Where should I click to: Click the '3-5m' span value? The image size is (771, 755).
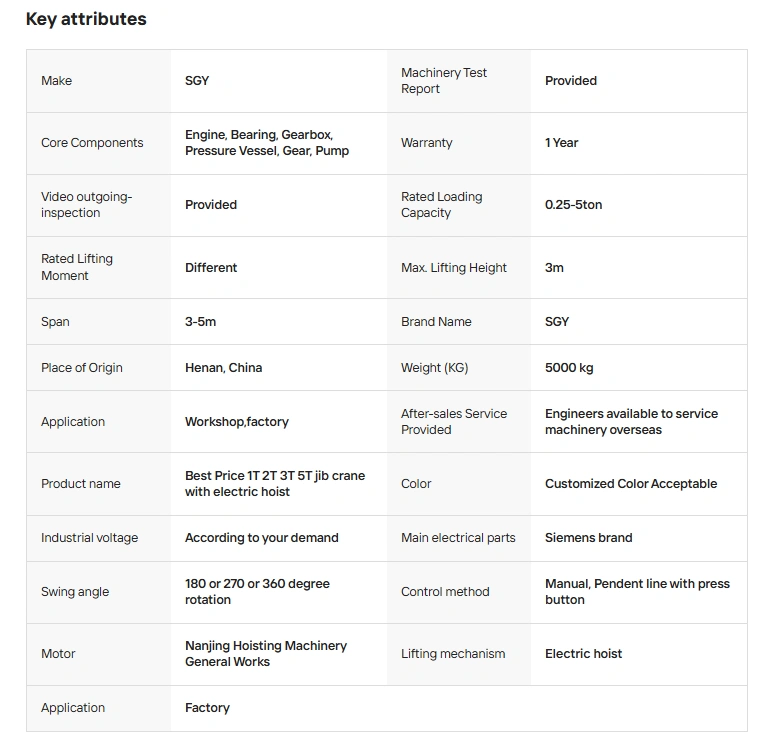click(200, 322)
